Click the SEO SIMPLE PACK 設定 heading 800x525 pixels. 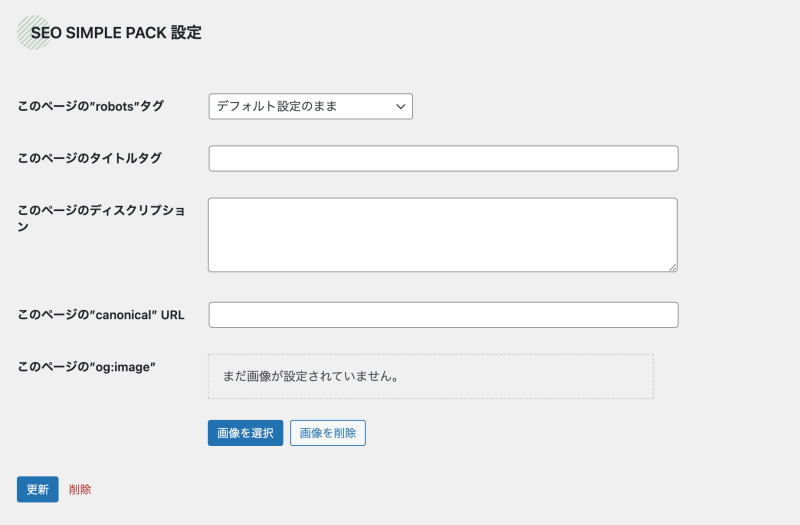click(116, 33)
